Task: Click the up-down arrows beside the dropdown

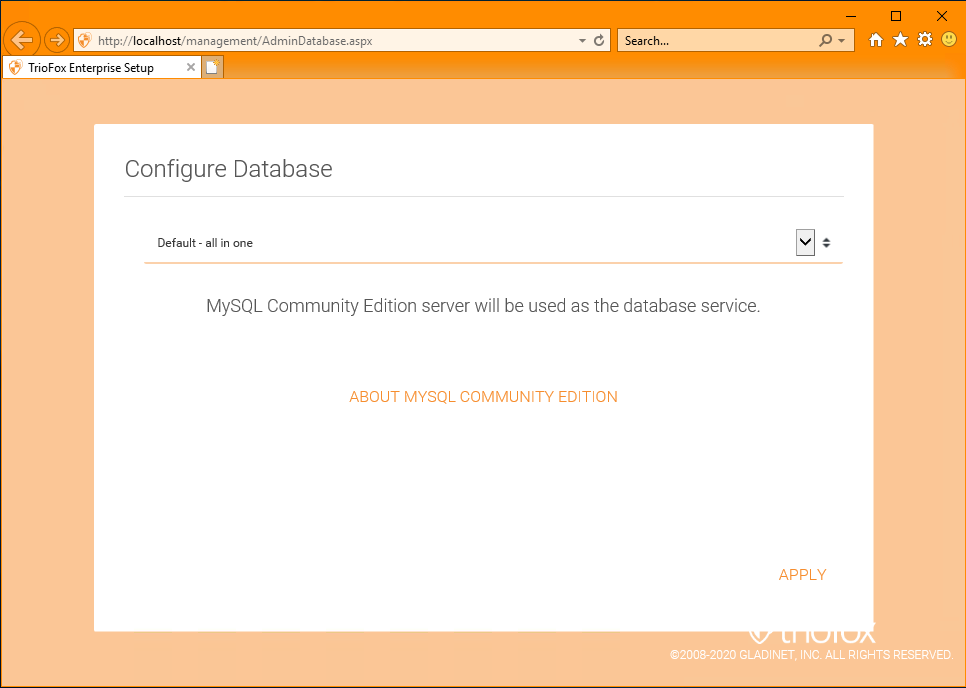Action: [x=826, y=243]
